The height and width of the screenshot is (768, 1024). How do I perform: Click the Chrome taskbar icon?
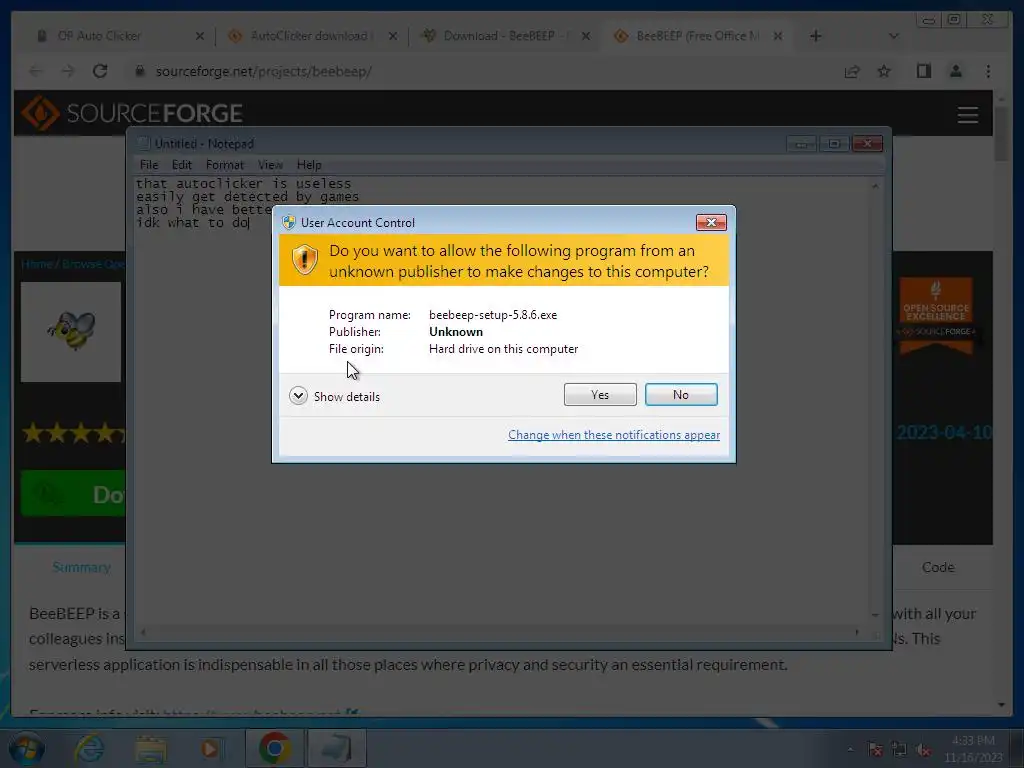tap(274, 748)
